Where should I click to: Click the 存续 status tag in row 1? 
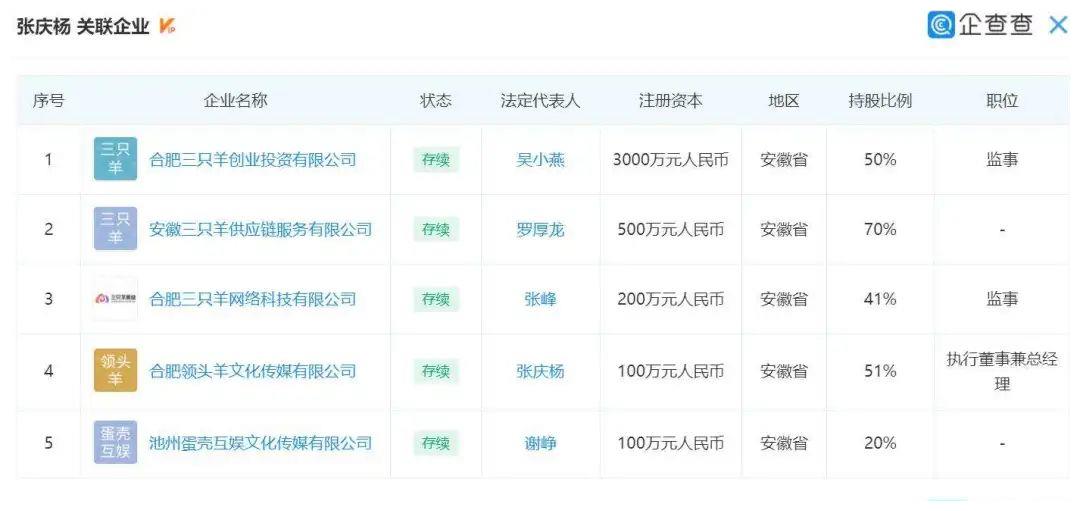436,160
